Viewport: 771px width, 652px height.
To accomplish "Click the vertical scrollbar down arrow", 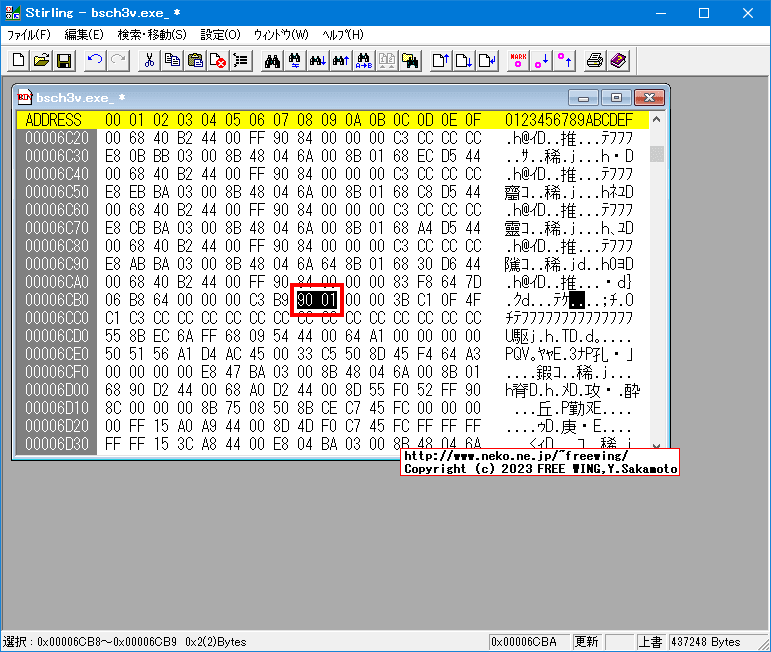I will (657, 446).
